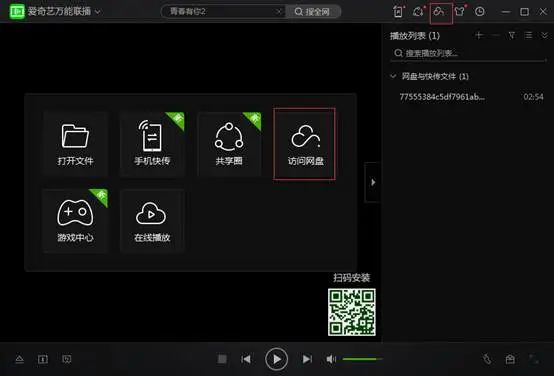Screen dimensions: 554x376
Task: Open the app title dropdown arrow
Action: pos(98,12)
